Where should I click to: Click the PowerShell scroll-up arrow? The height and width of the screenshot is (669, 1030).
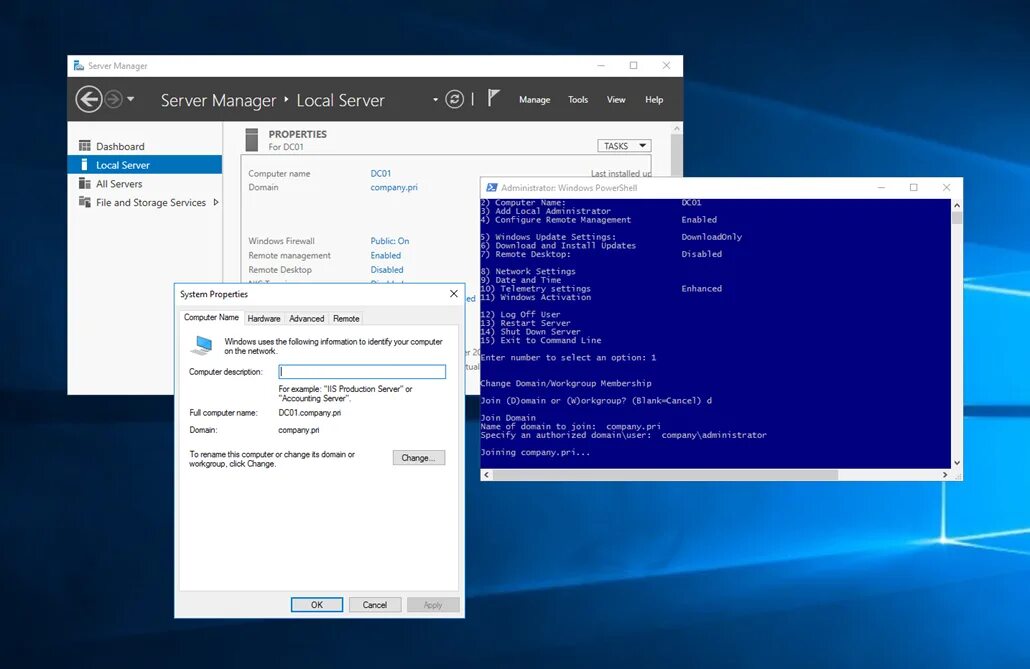pos(956,205)
